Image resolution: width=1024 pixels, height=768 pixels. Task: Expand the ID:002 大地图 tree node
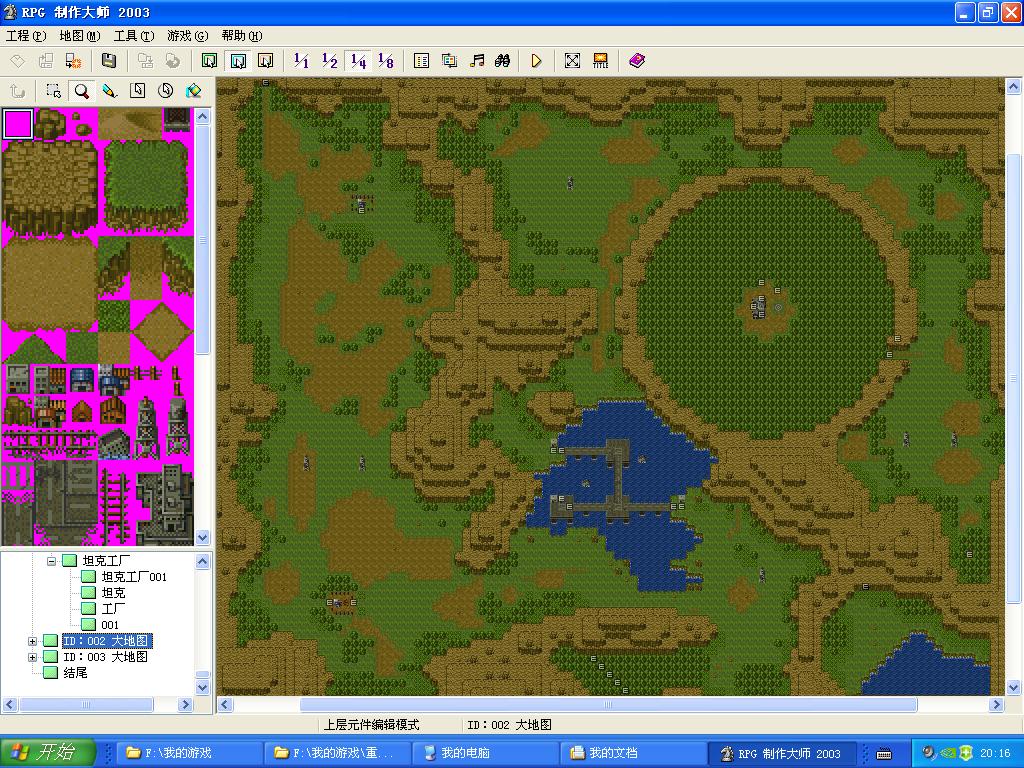coord(32,641)
